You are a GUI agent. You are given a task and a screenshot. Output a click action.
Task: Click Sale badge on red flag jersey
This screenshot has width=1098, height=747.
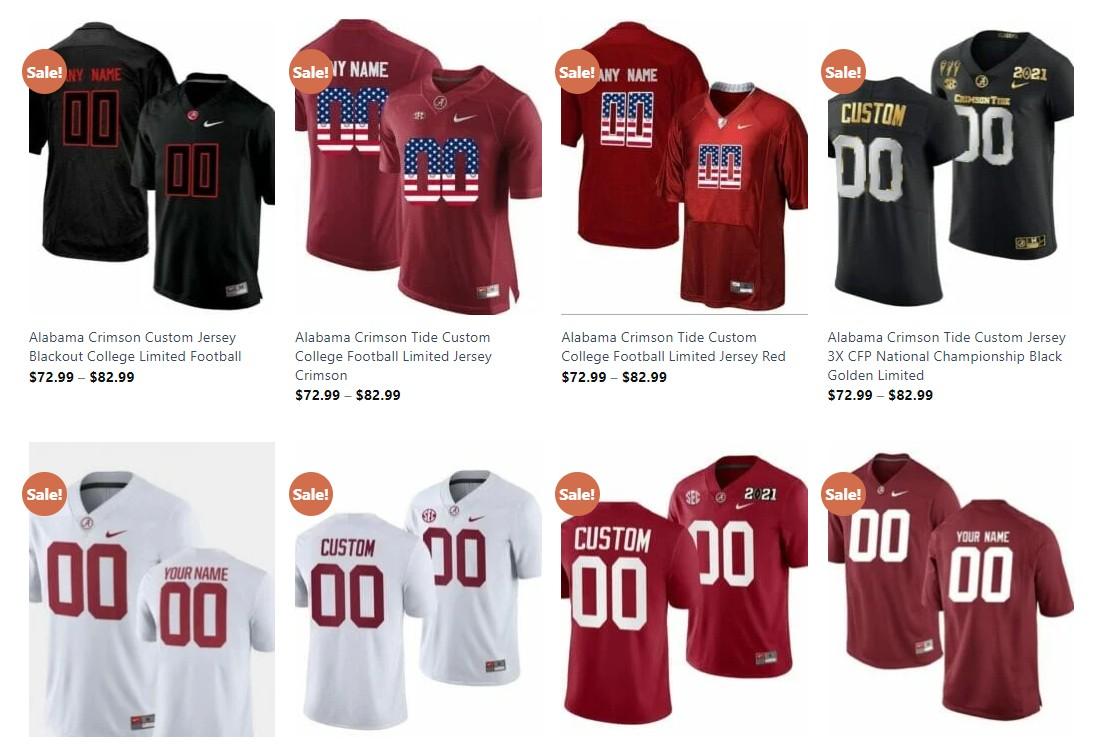pos(576,71)
